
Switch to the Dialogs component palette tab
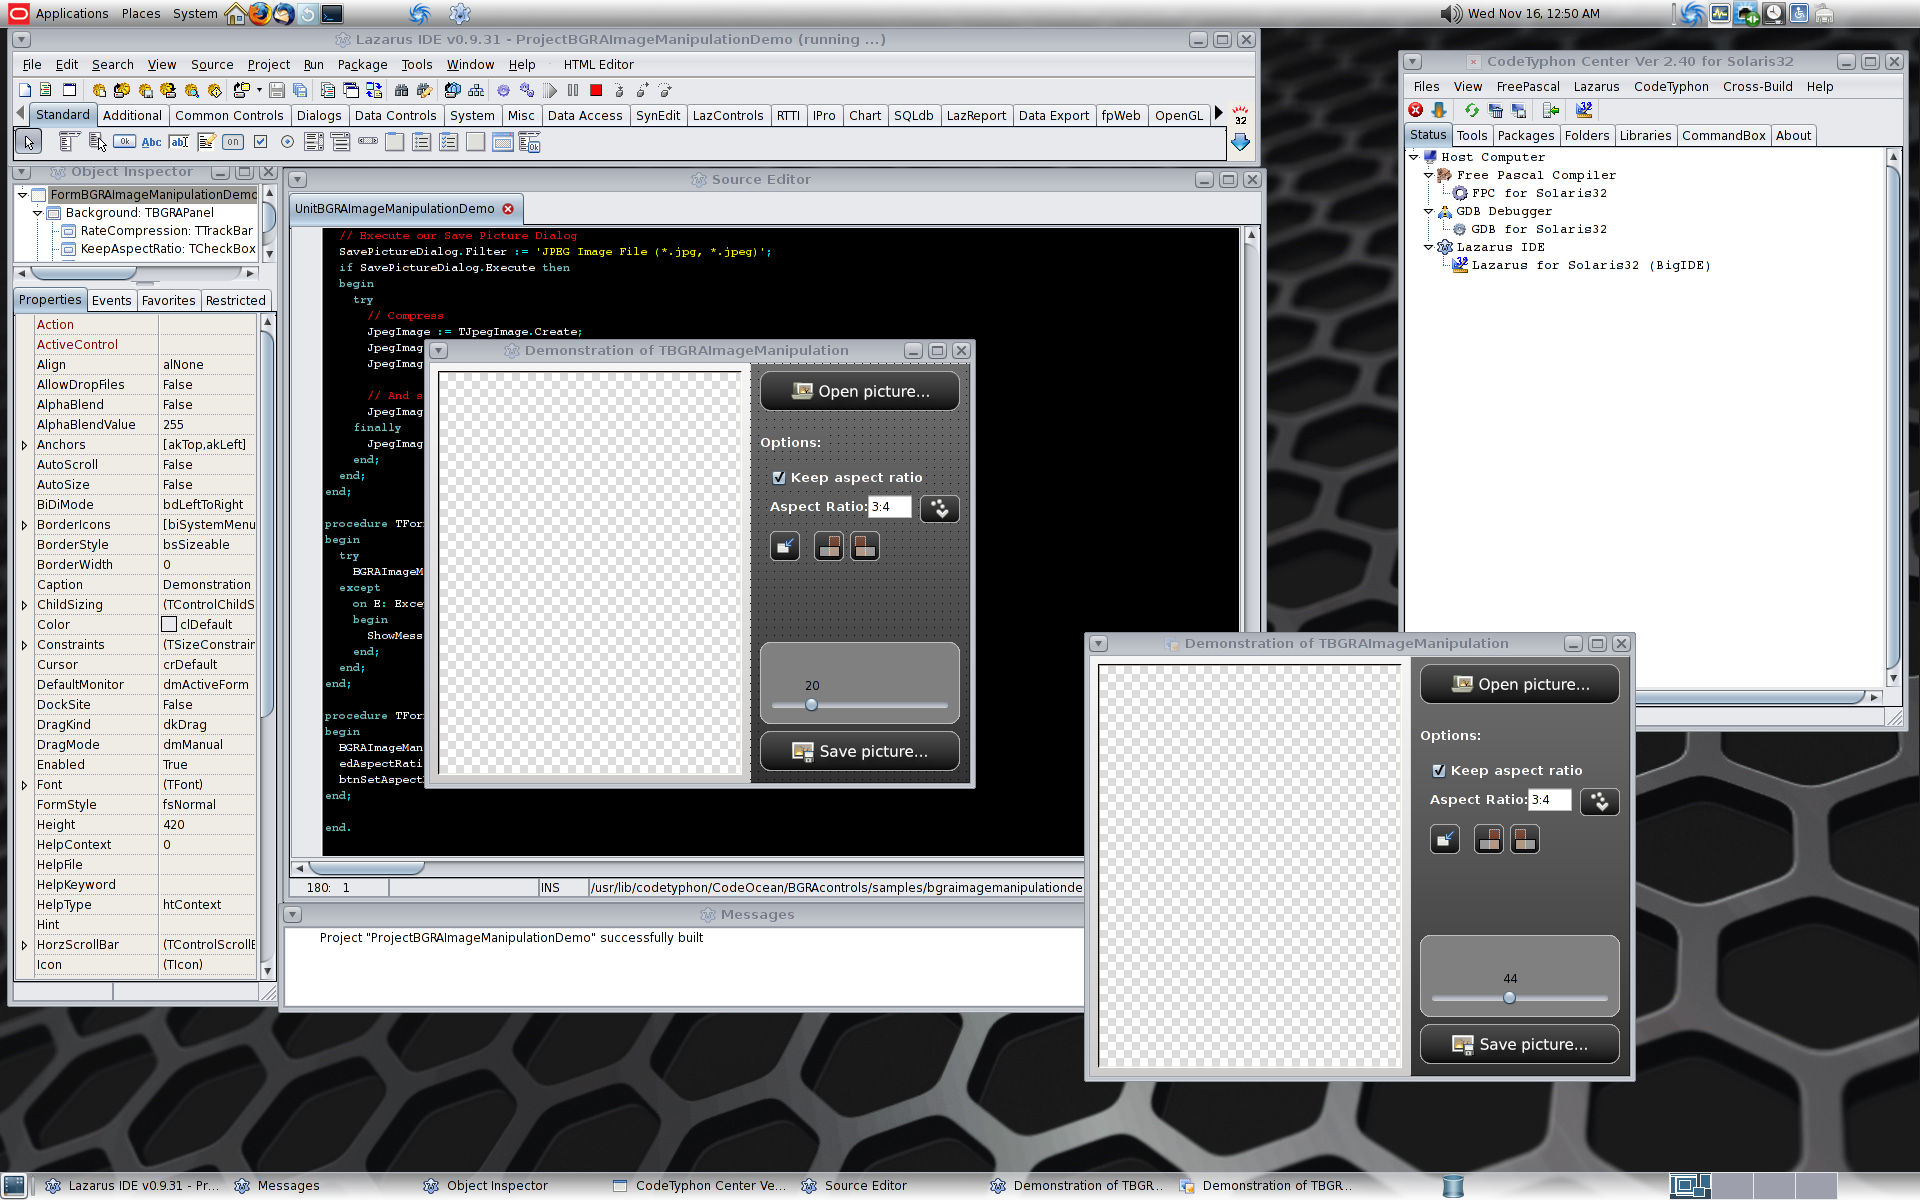[x=319, y=116]
